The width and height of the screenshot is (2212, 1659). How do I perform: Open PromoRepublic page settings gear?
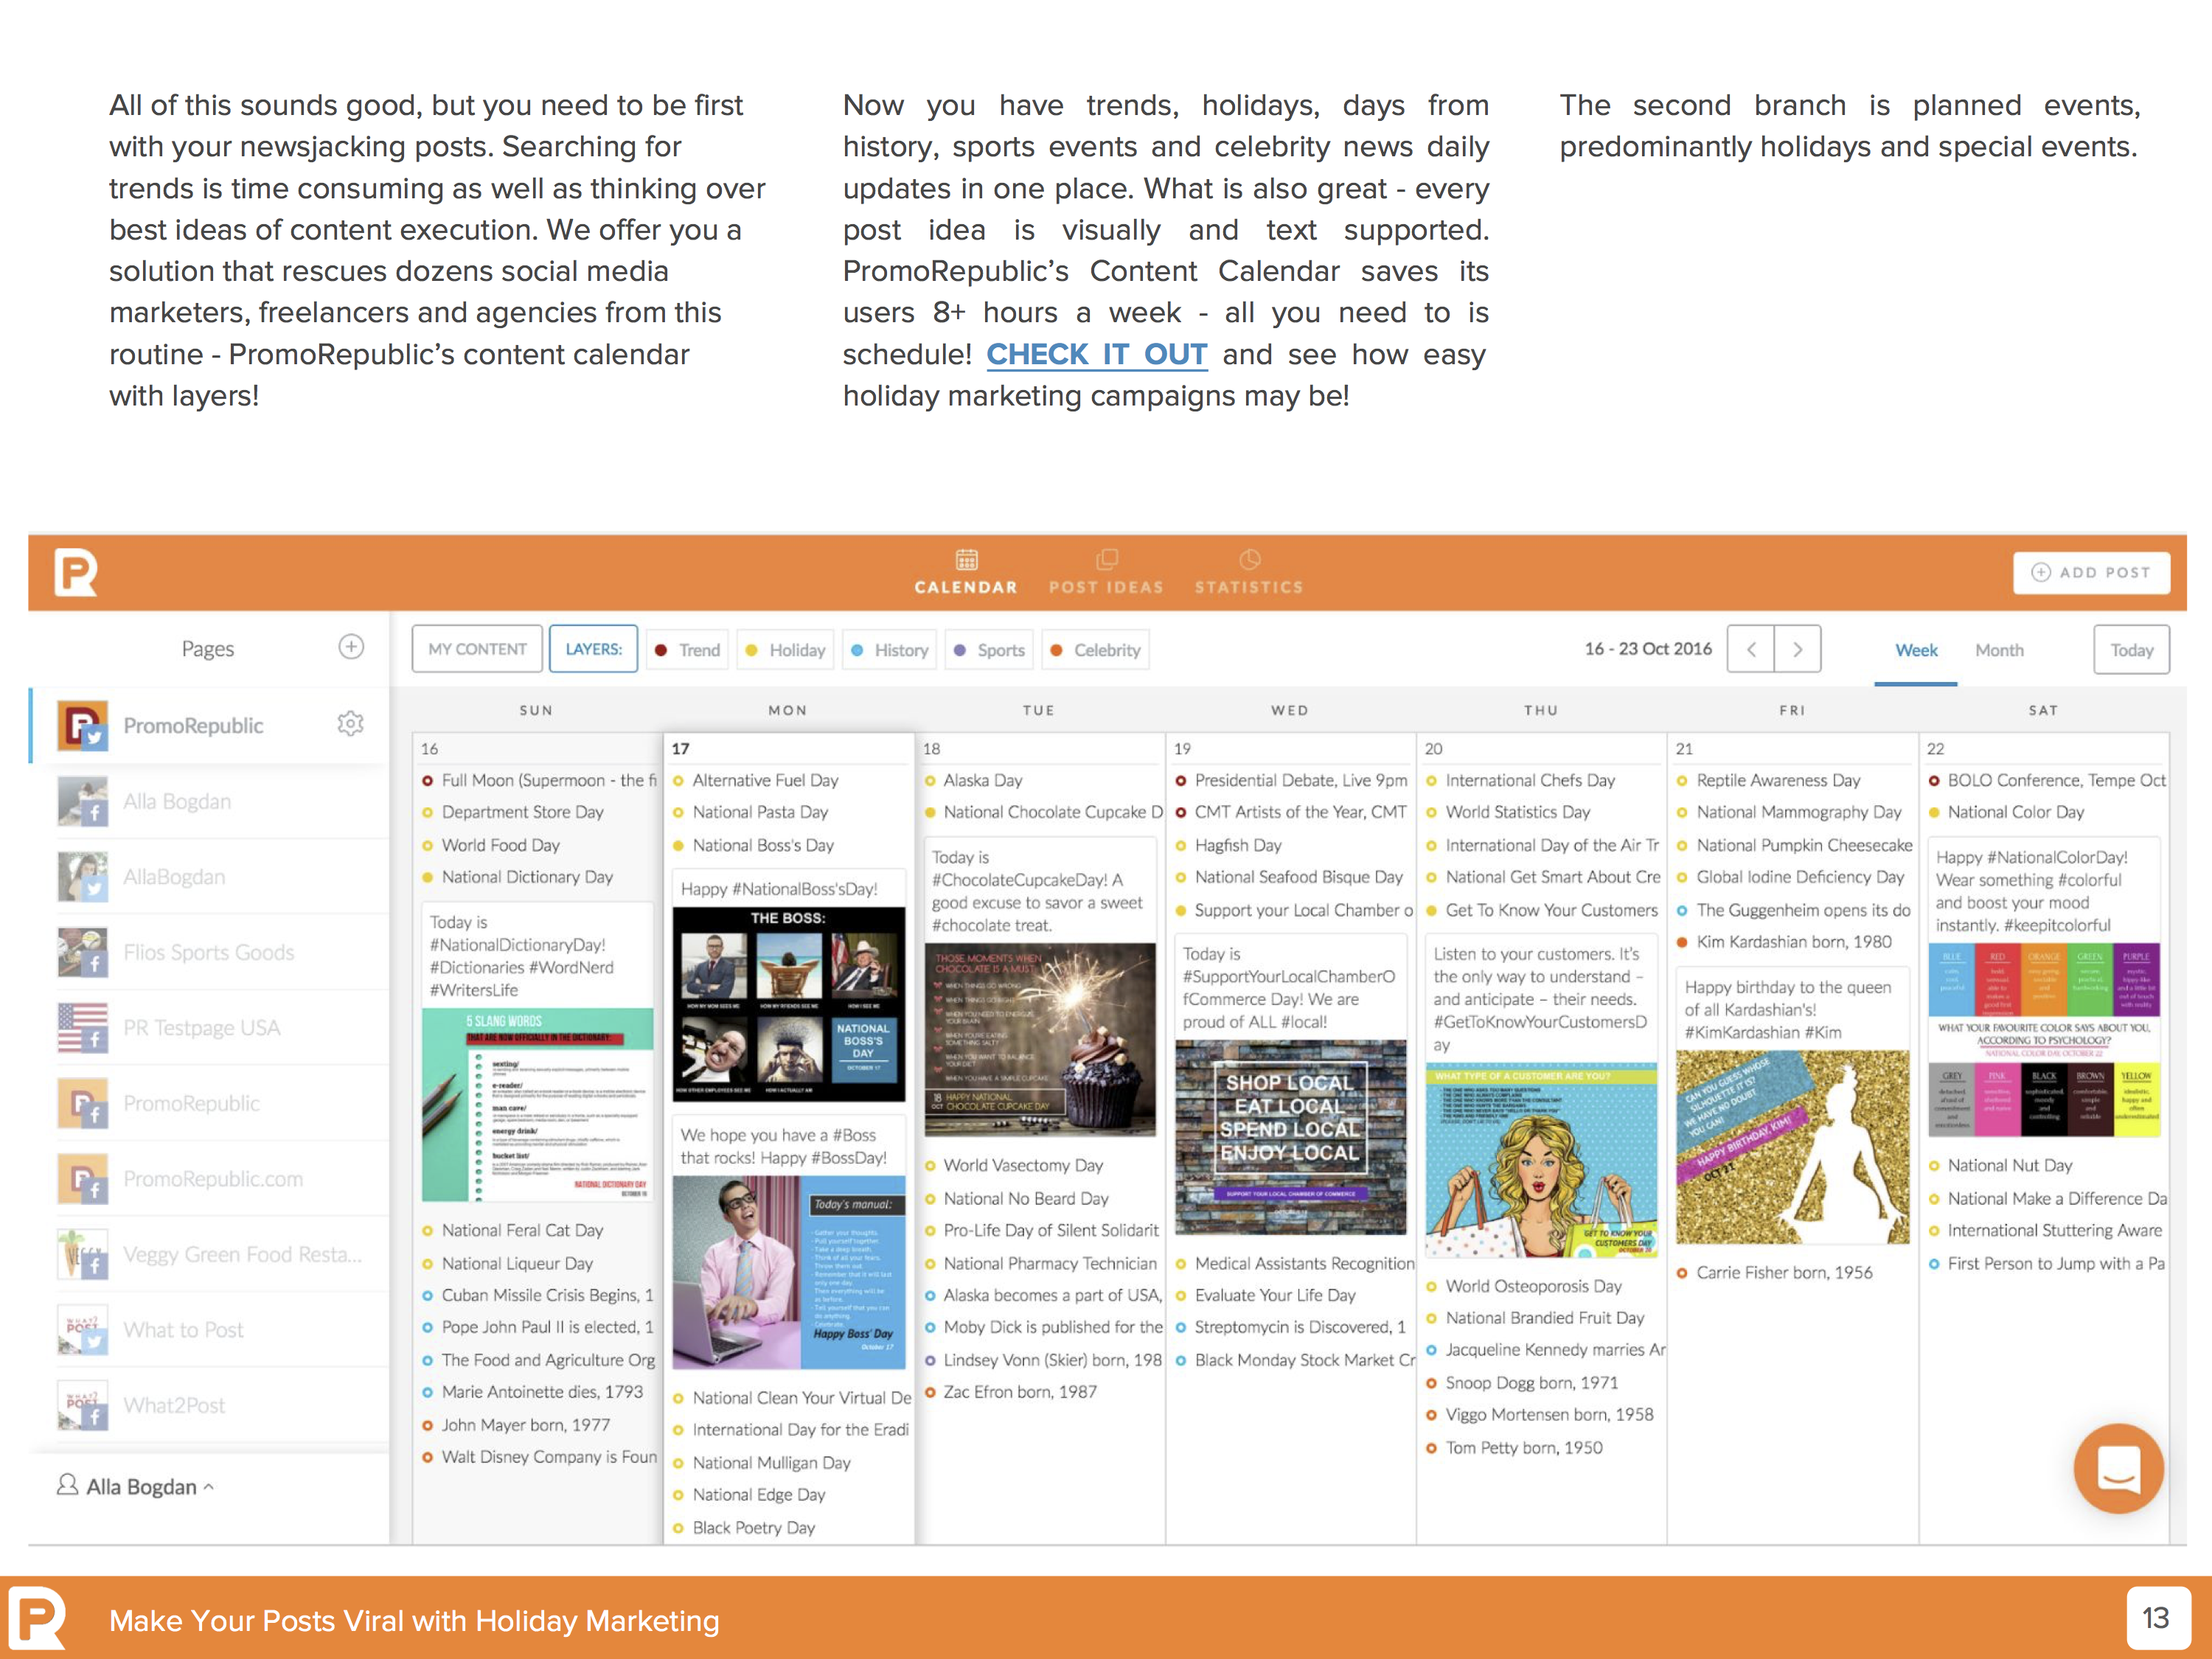[x=350, y=724]
